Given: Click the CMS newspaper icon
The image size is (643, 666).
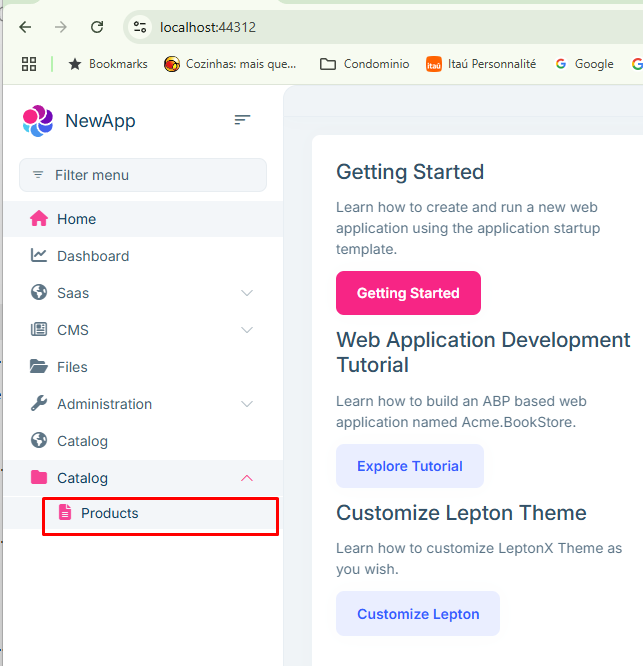Looking at the screenshot, I should pyautogui.click(x=39, y=330).
